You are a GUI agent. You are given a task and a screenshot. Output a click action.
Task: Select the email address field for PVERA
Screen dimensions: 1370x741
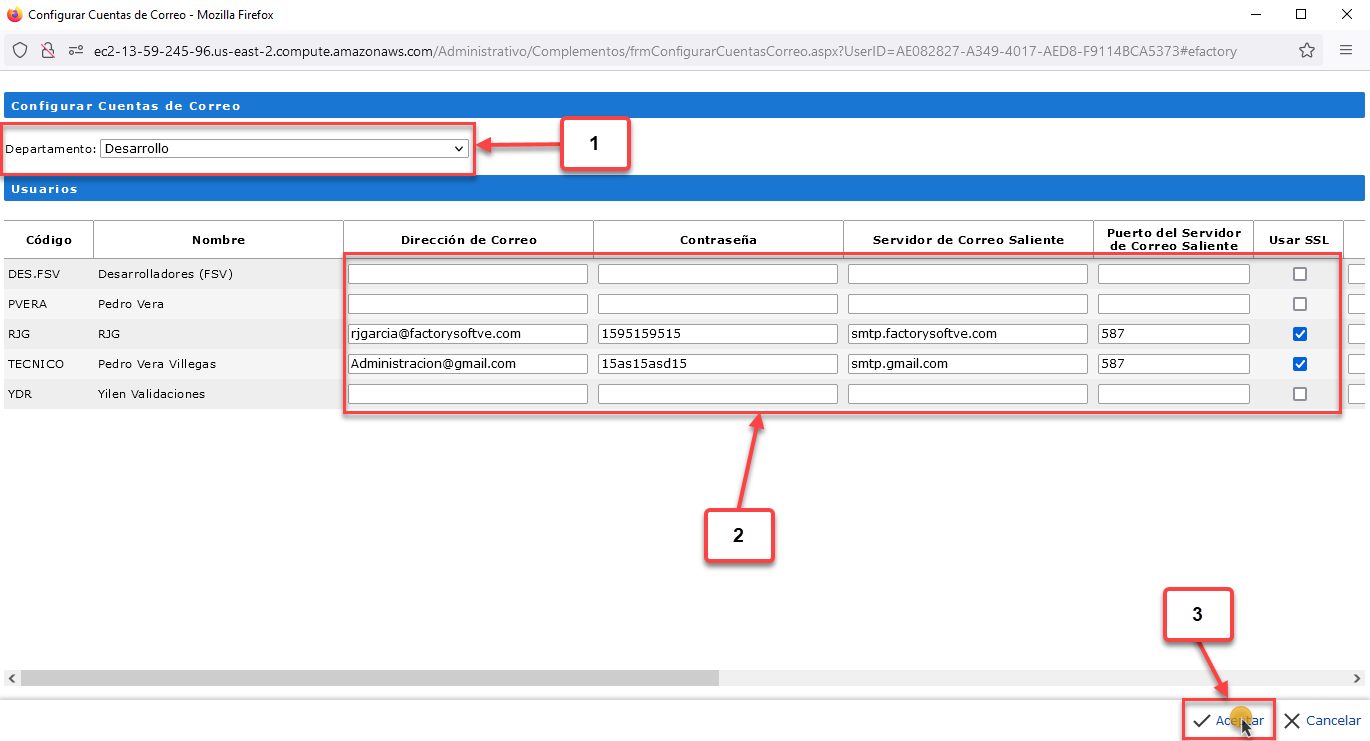(x=468, y=304)
